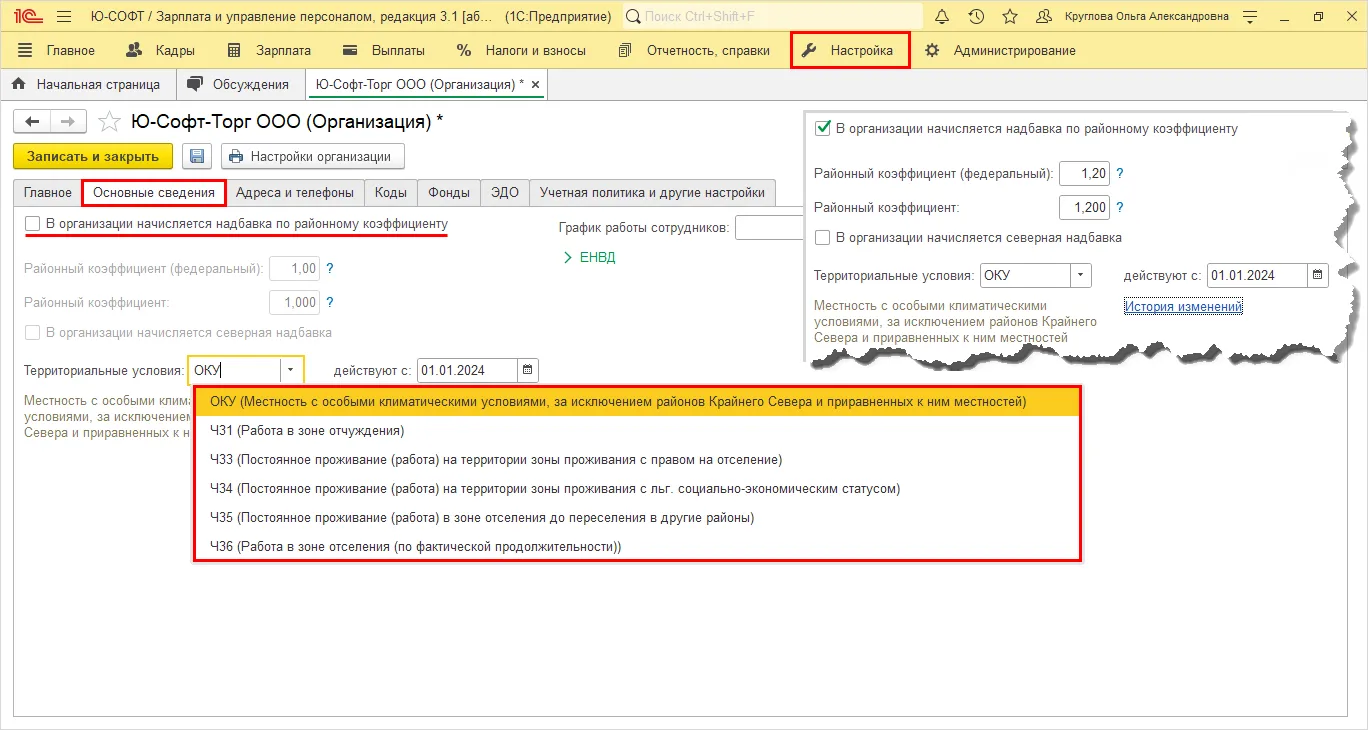Open Начальная страница home tab
Viewport: 1368px width, 730px height.
point(87,85)
